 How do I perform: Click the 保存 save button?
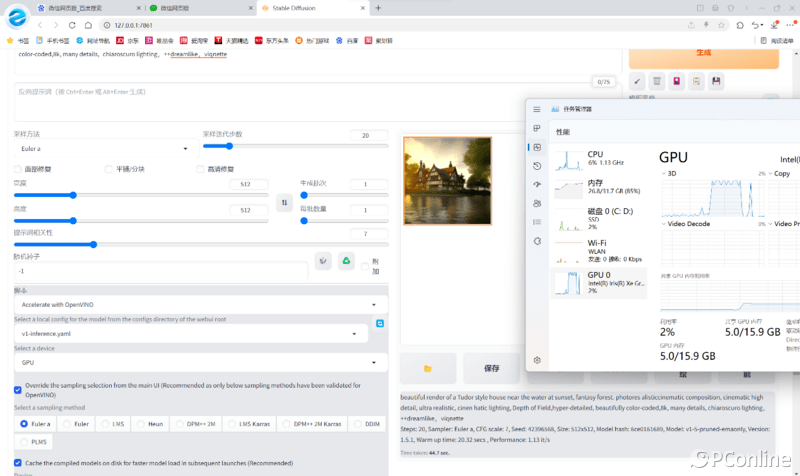point(491,368)
